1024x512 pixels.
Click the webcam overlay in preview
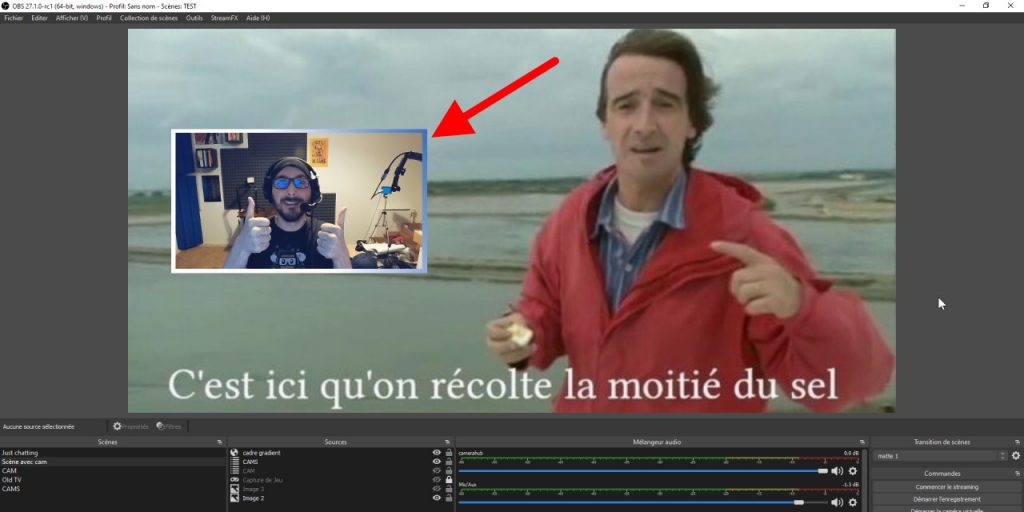click(299, 201)
